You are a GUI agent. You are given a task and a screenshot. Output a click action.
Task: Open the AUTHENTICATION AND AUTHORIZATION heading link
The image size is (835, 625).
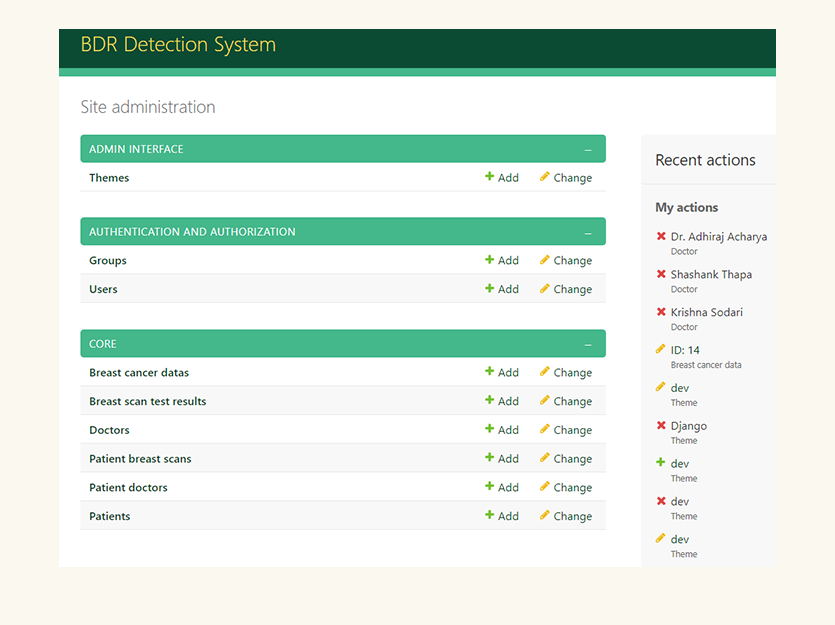click(x=192, y=232)
